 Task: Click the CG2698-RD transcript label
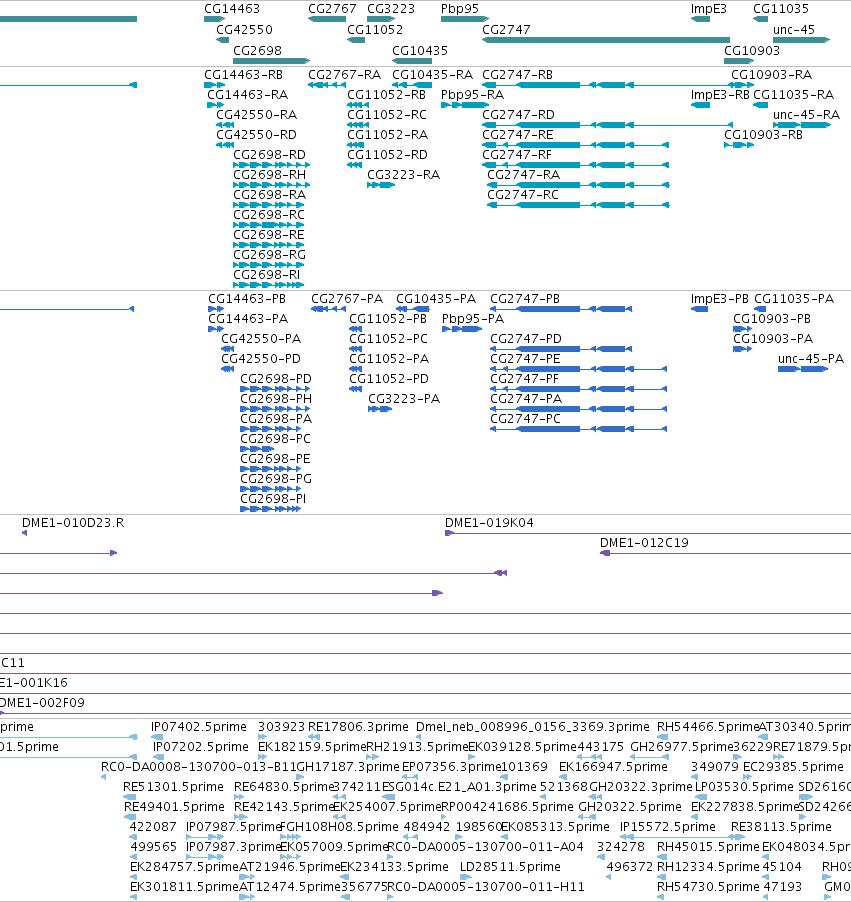point(269,155)
